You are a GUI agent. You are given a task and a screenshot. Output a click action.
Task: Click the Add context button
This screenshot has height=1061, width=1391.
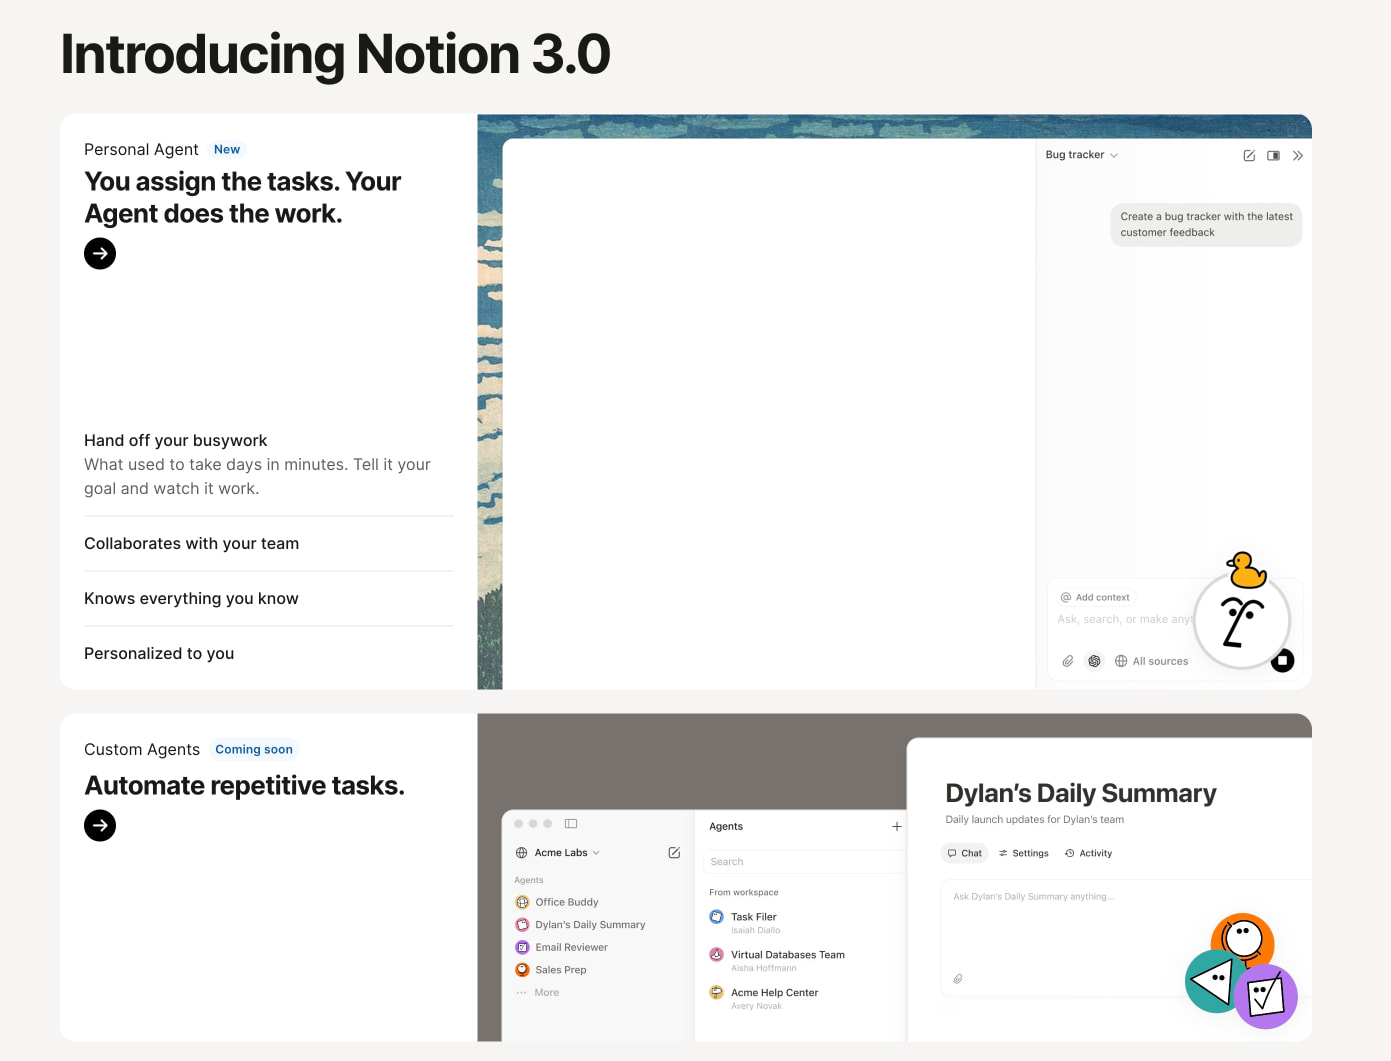1095,597
